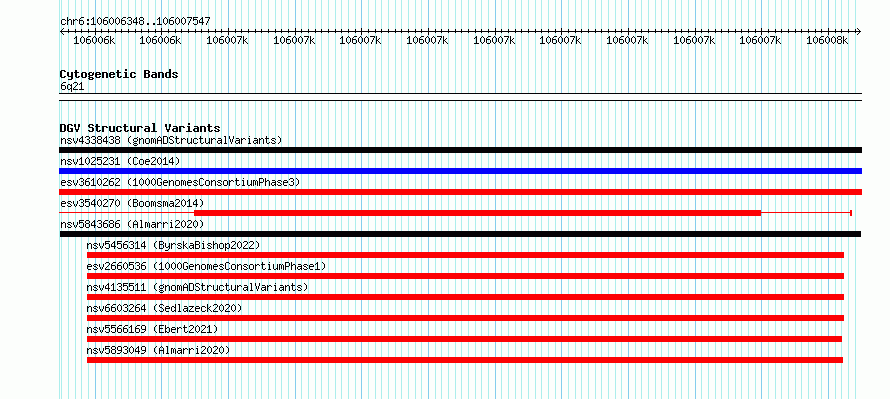Screen dimensions: 890x399
Task: Click the 106008k ruler tick label
Action: pos(827,40)
